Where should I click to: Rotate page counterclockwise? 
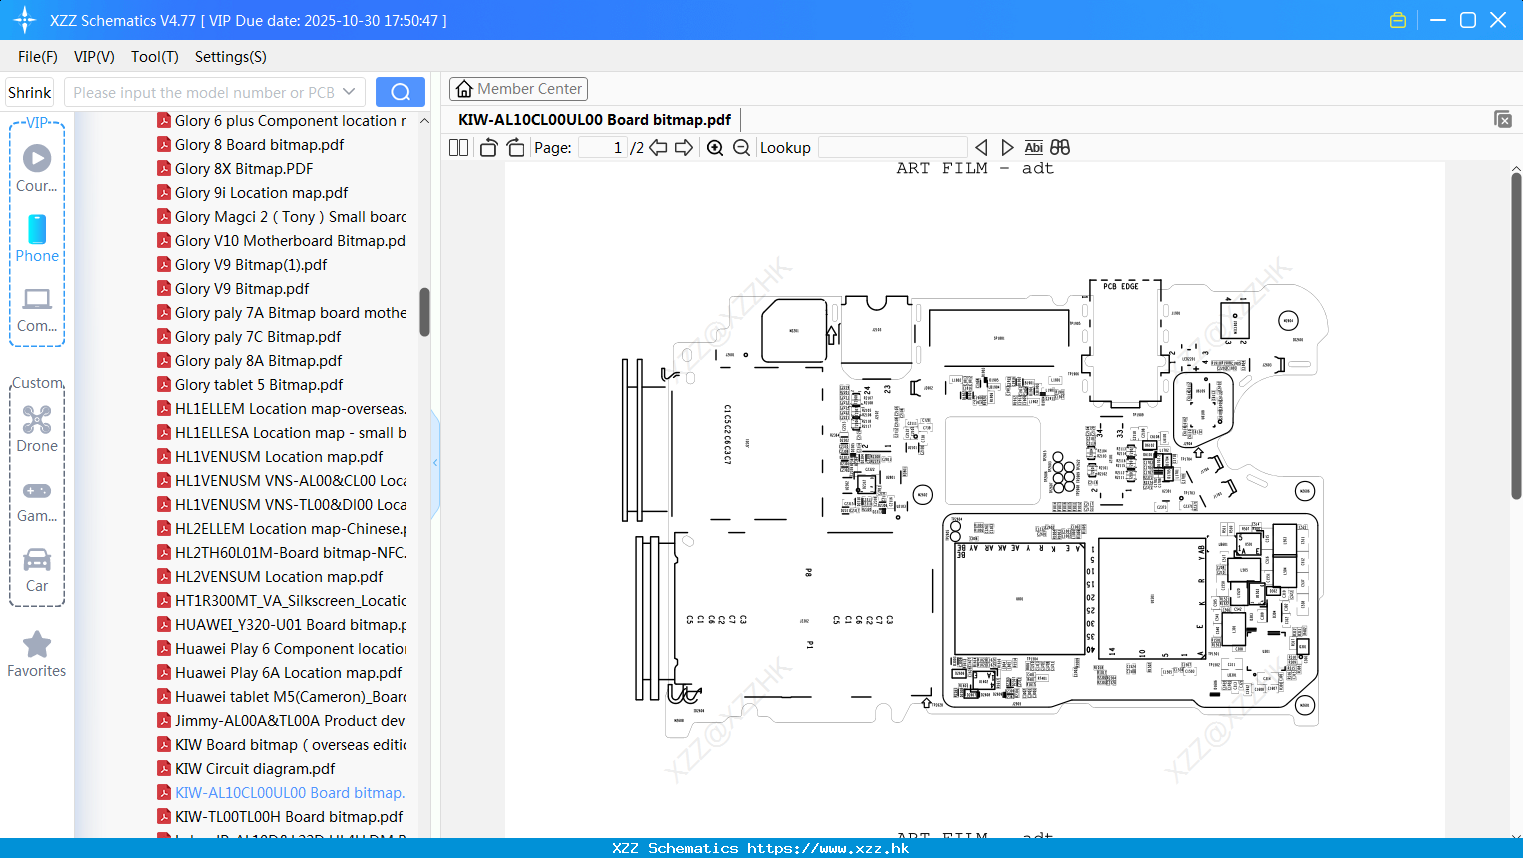488,147
